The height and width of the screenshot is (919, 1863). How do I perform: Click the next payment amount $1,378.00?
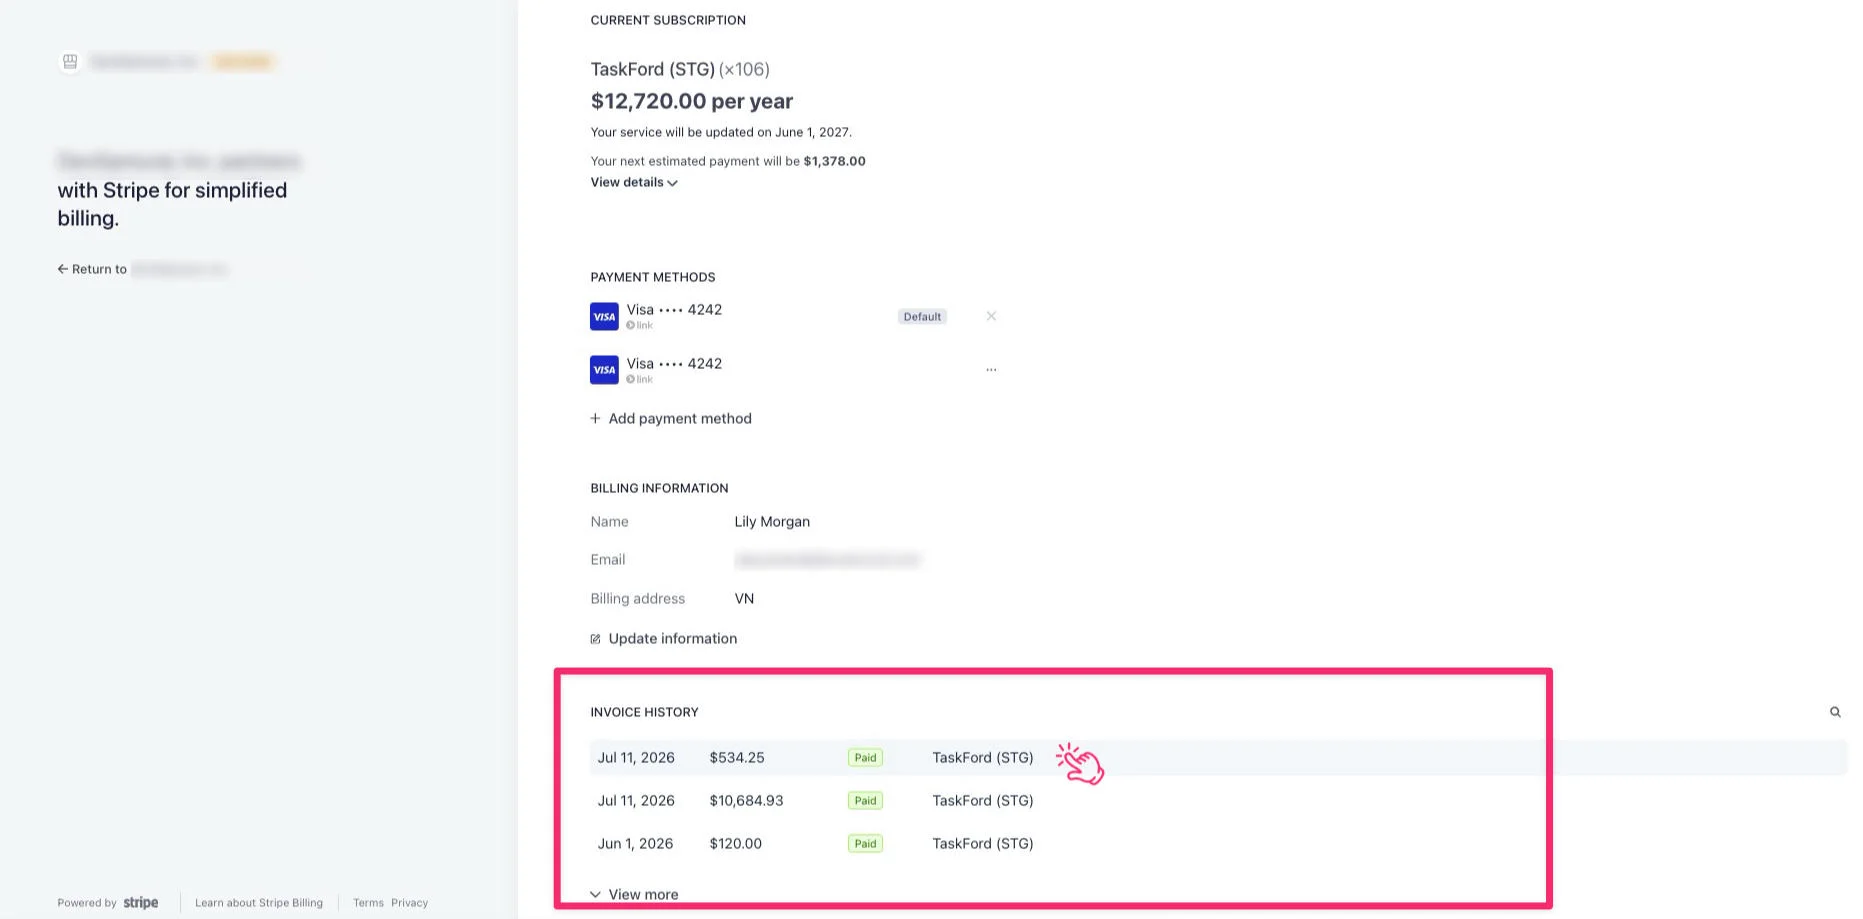835,161
